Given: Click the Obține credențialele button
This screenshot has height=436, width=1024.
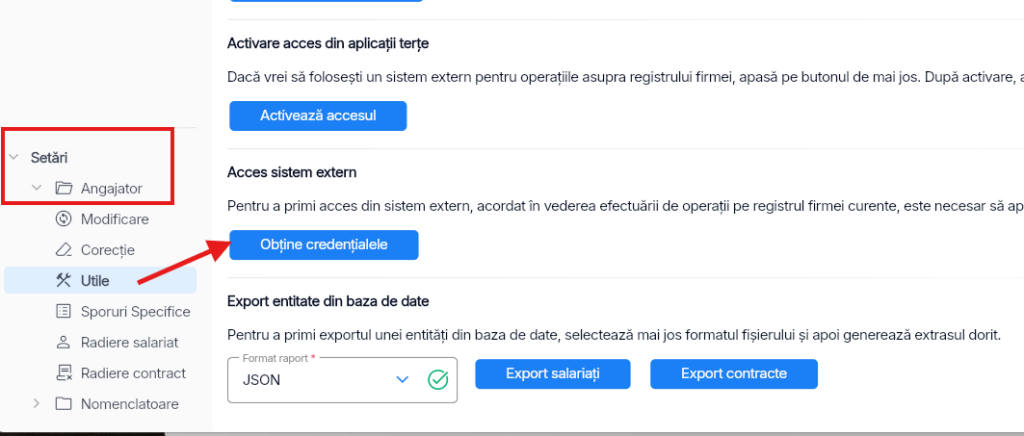Looking at the screenshot, I should click(324, 245).
